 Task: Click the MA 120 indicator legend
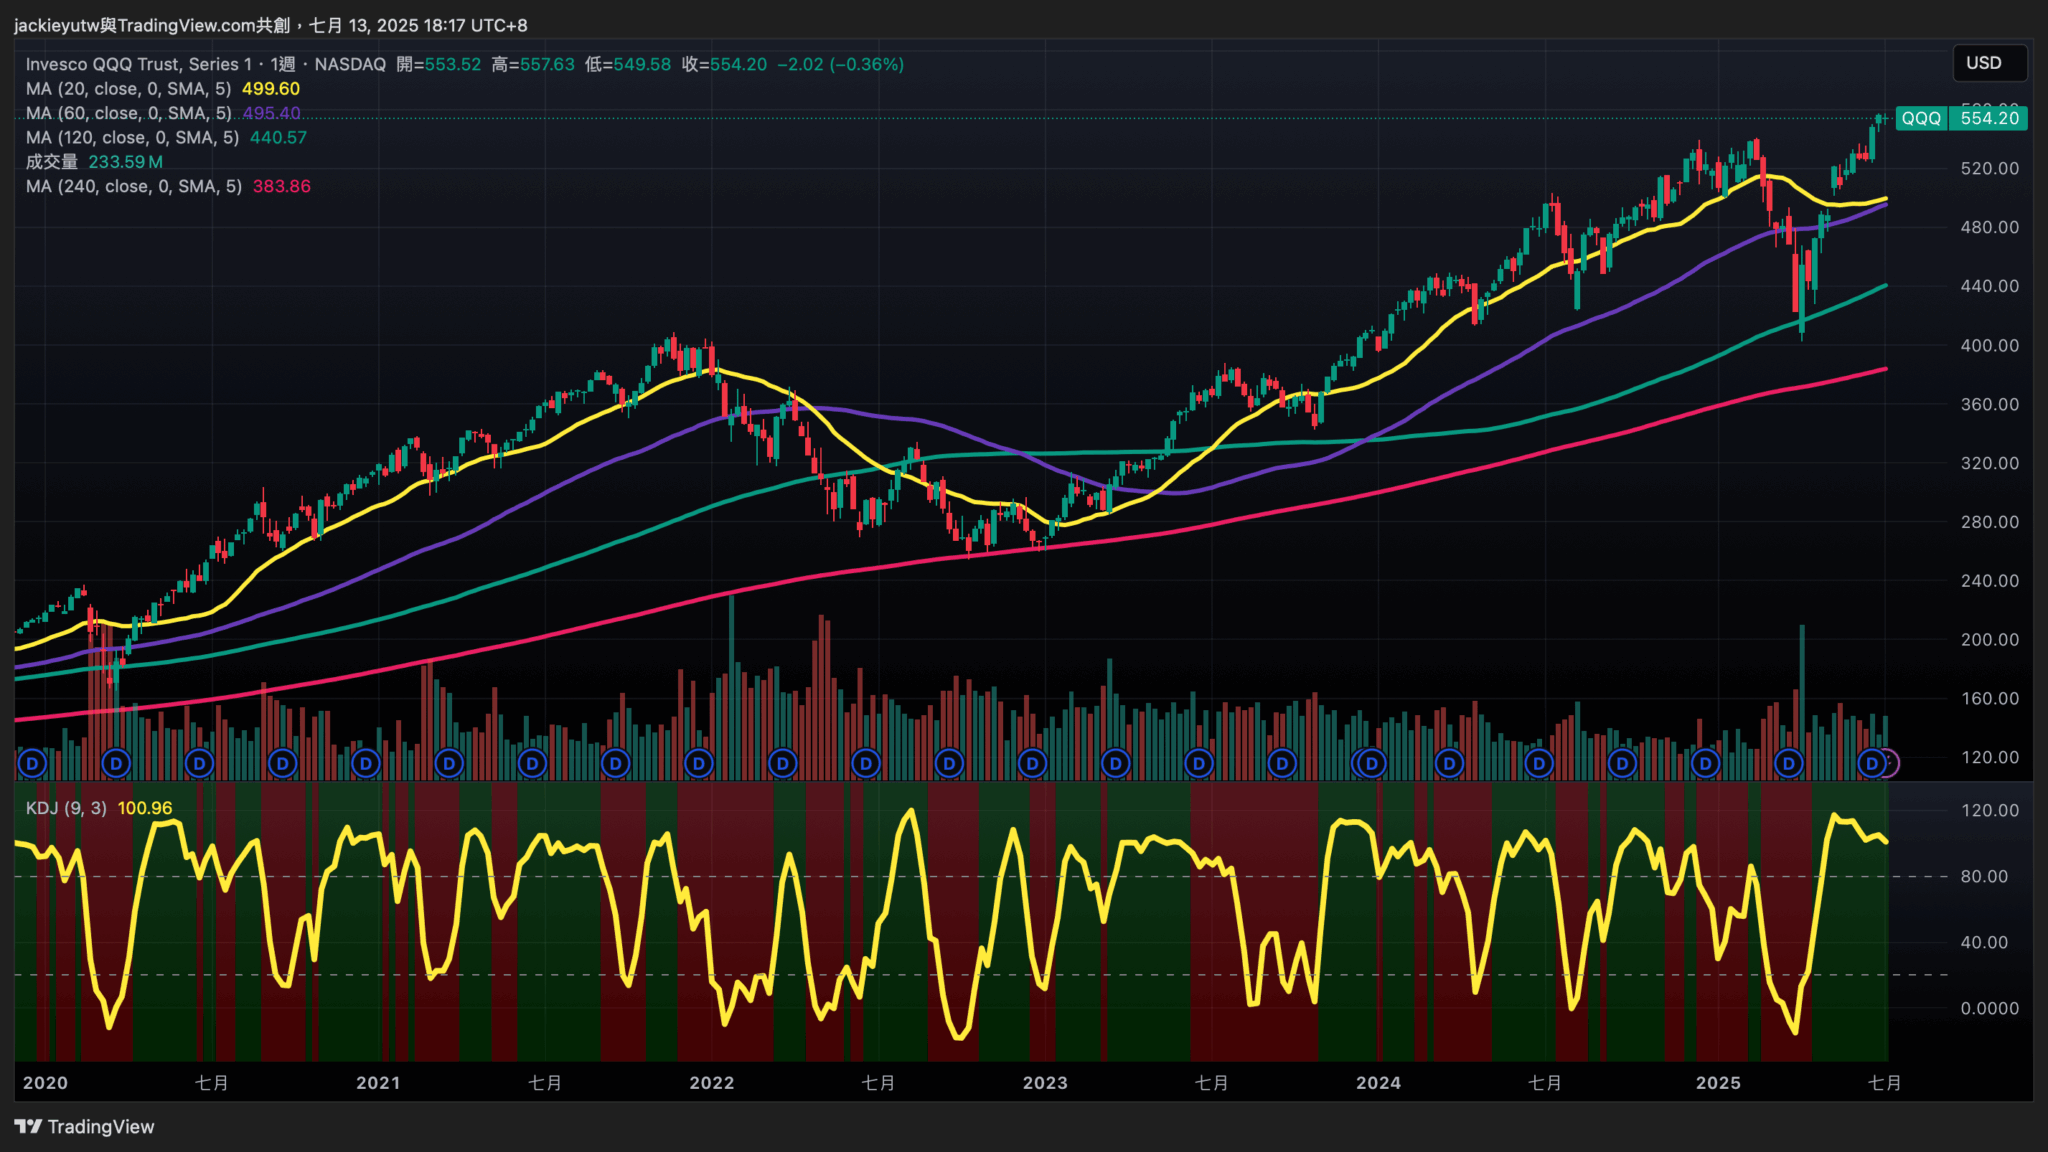coord(132,138)
